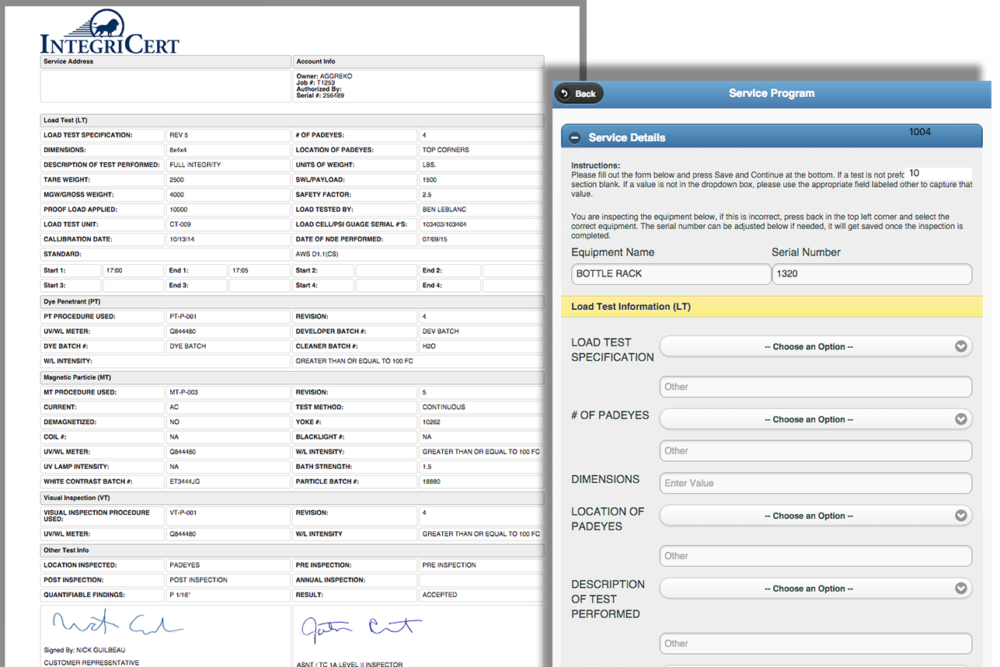Image resolution: width=1000 pixels, height=667 pixels.
Task: Click the Other Test Info section header
Action: pos(291,550)
